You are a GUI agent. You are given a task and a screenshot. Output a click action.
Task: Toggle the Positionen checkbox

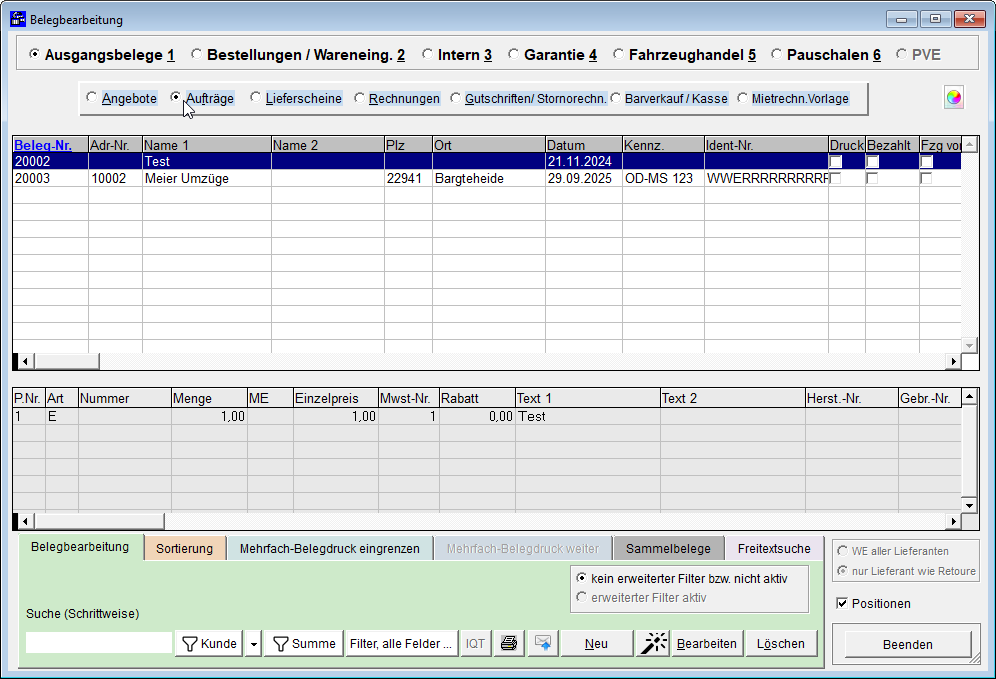pyautogui.click(x=842, y=603)
